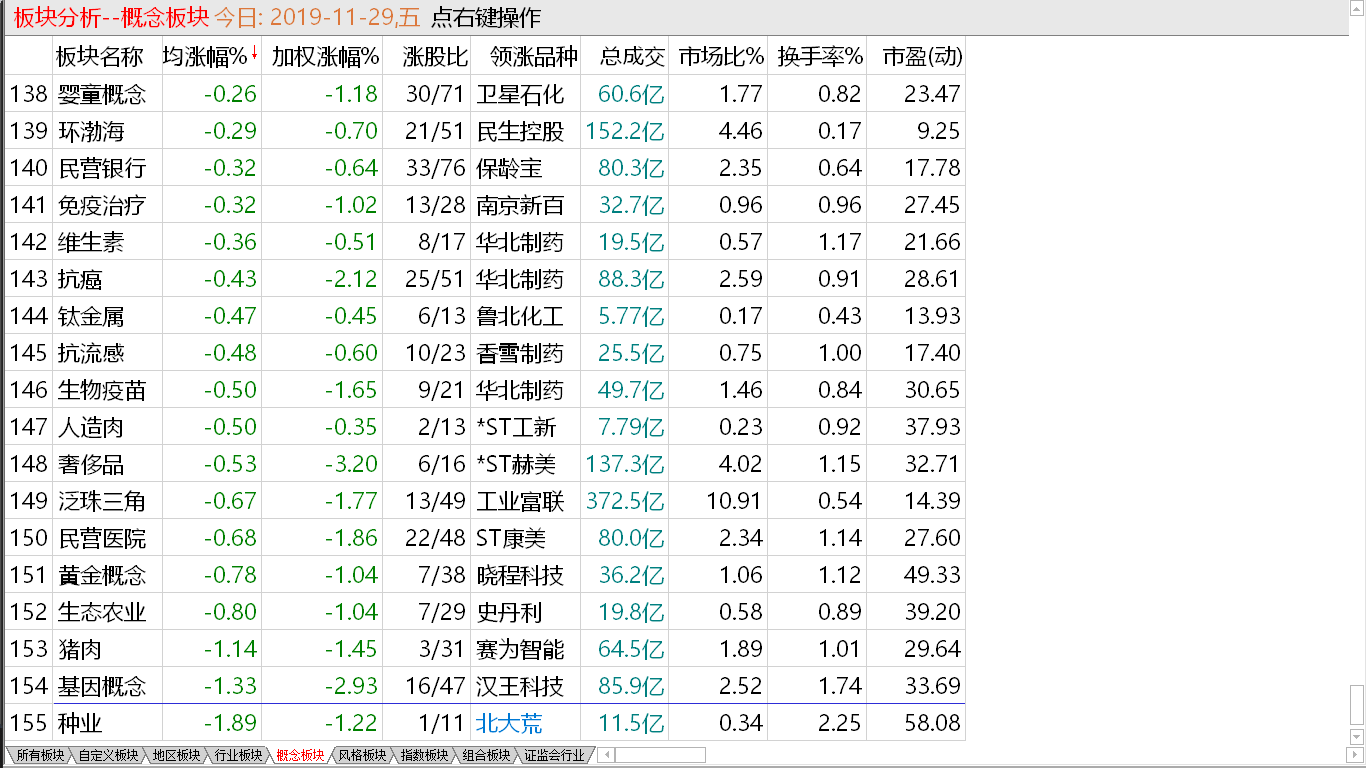Select the 钛金属 sector name
Image resolution: width=1366 pixels, height=768 pixels.
coord(91,316)
